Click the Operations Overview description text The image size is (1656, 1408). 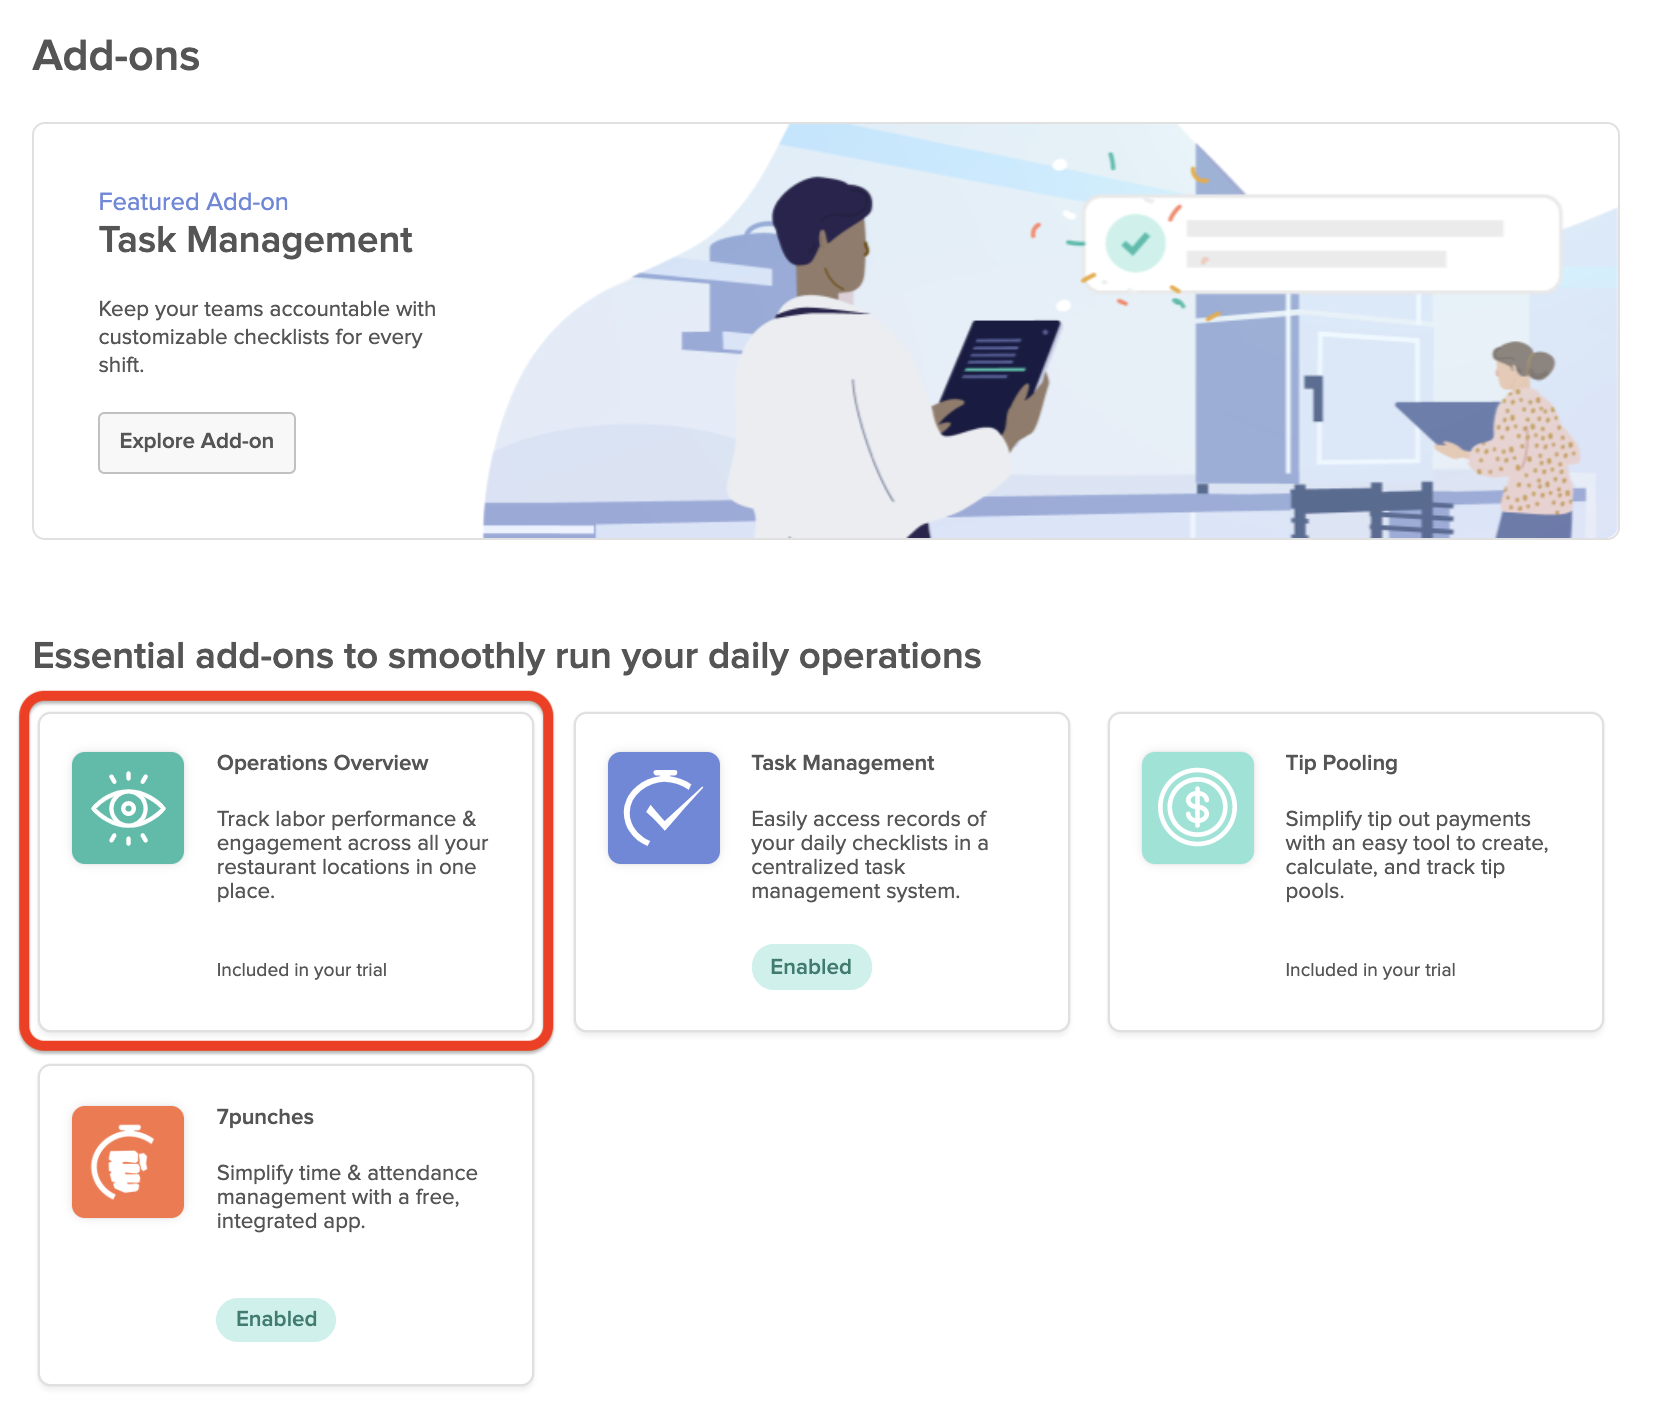tap(352, 855)
